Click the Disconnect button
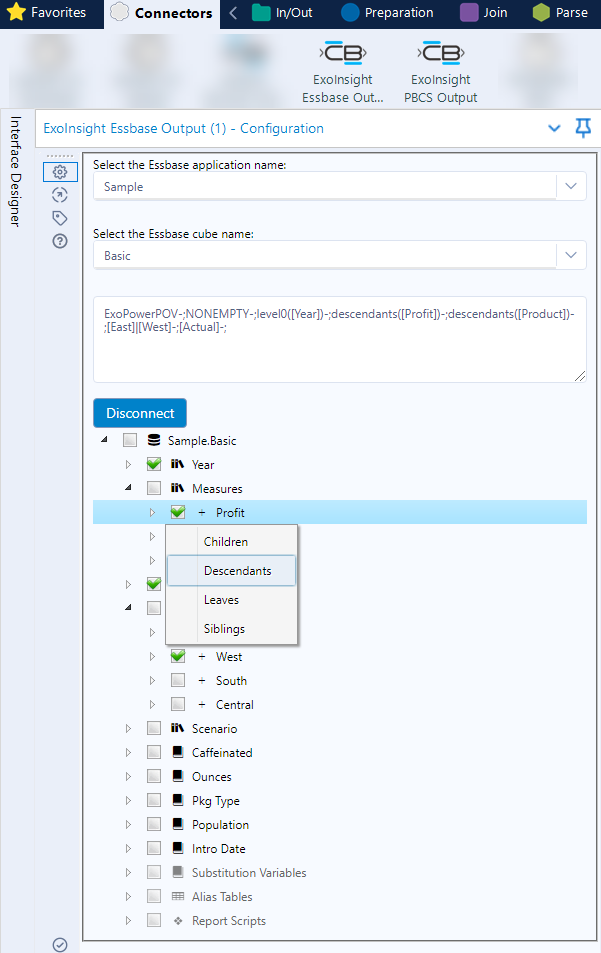Viewport: 601px width, 953px height. [140, 413]
